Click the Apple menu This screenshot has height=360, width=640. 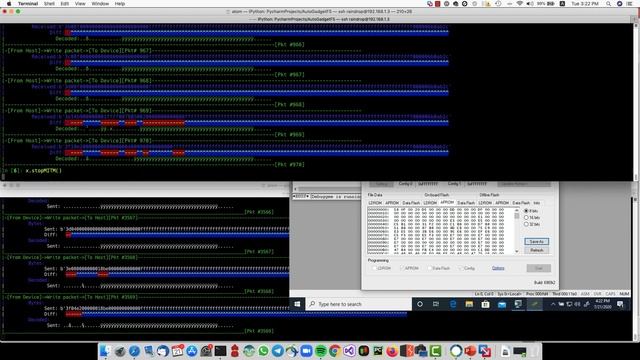9,4
